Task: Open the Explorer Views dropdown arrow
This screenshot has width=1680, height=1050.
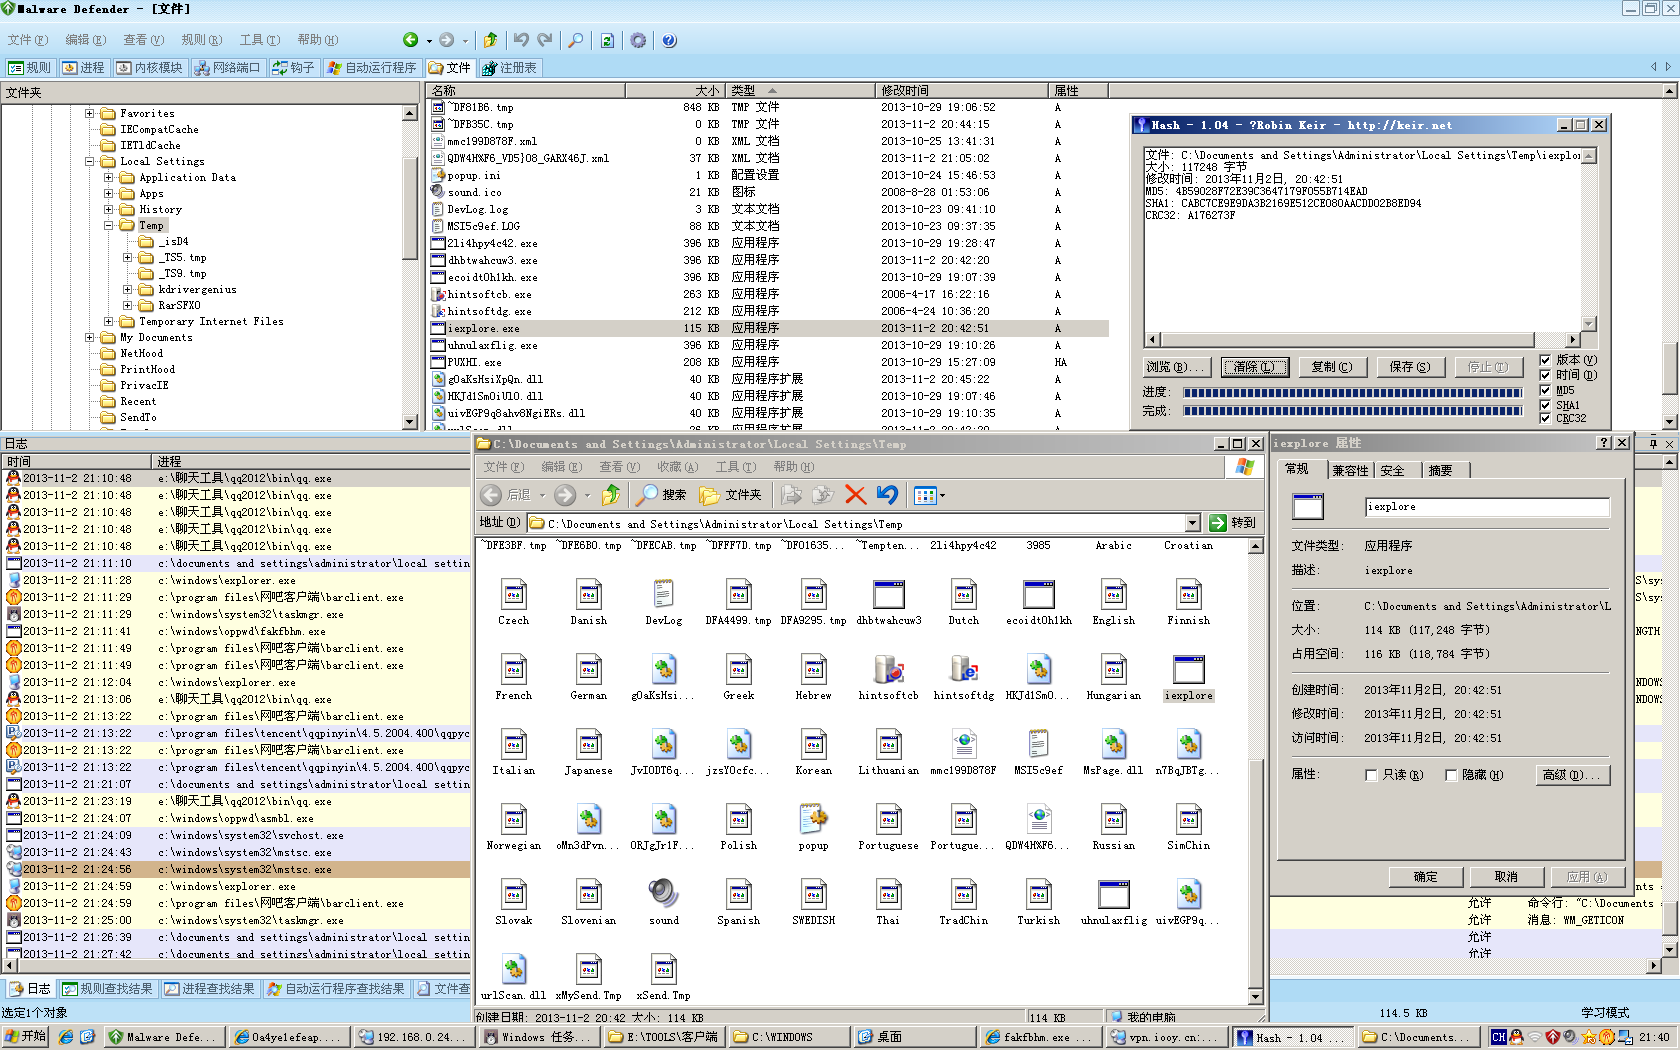Action: [942, 495]
